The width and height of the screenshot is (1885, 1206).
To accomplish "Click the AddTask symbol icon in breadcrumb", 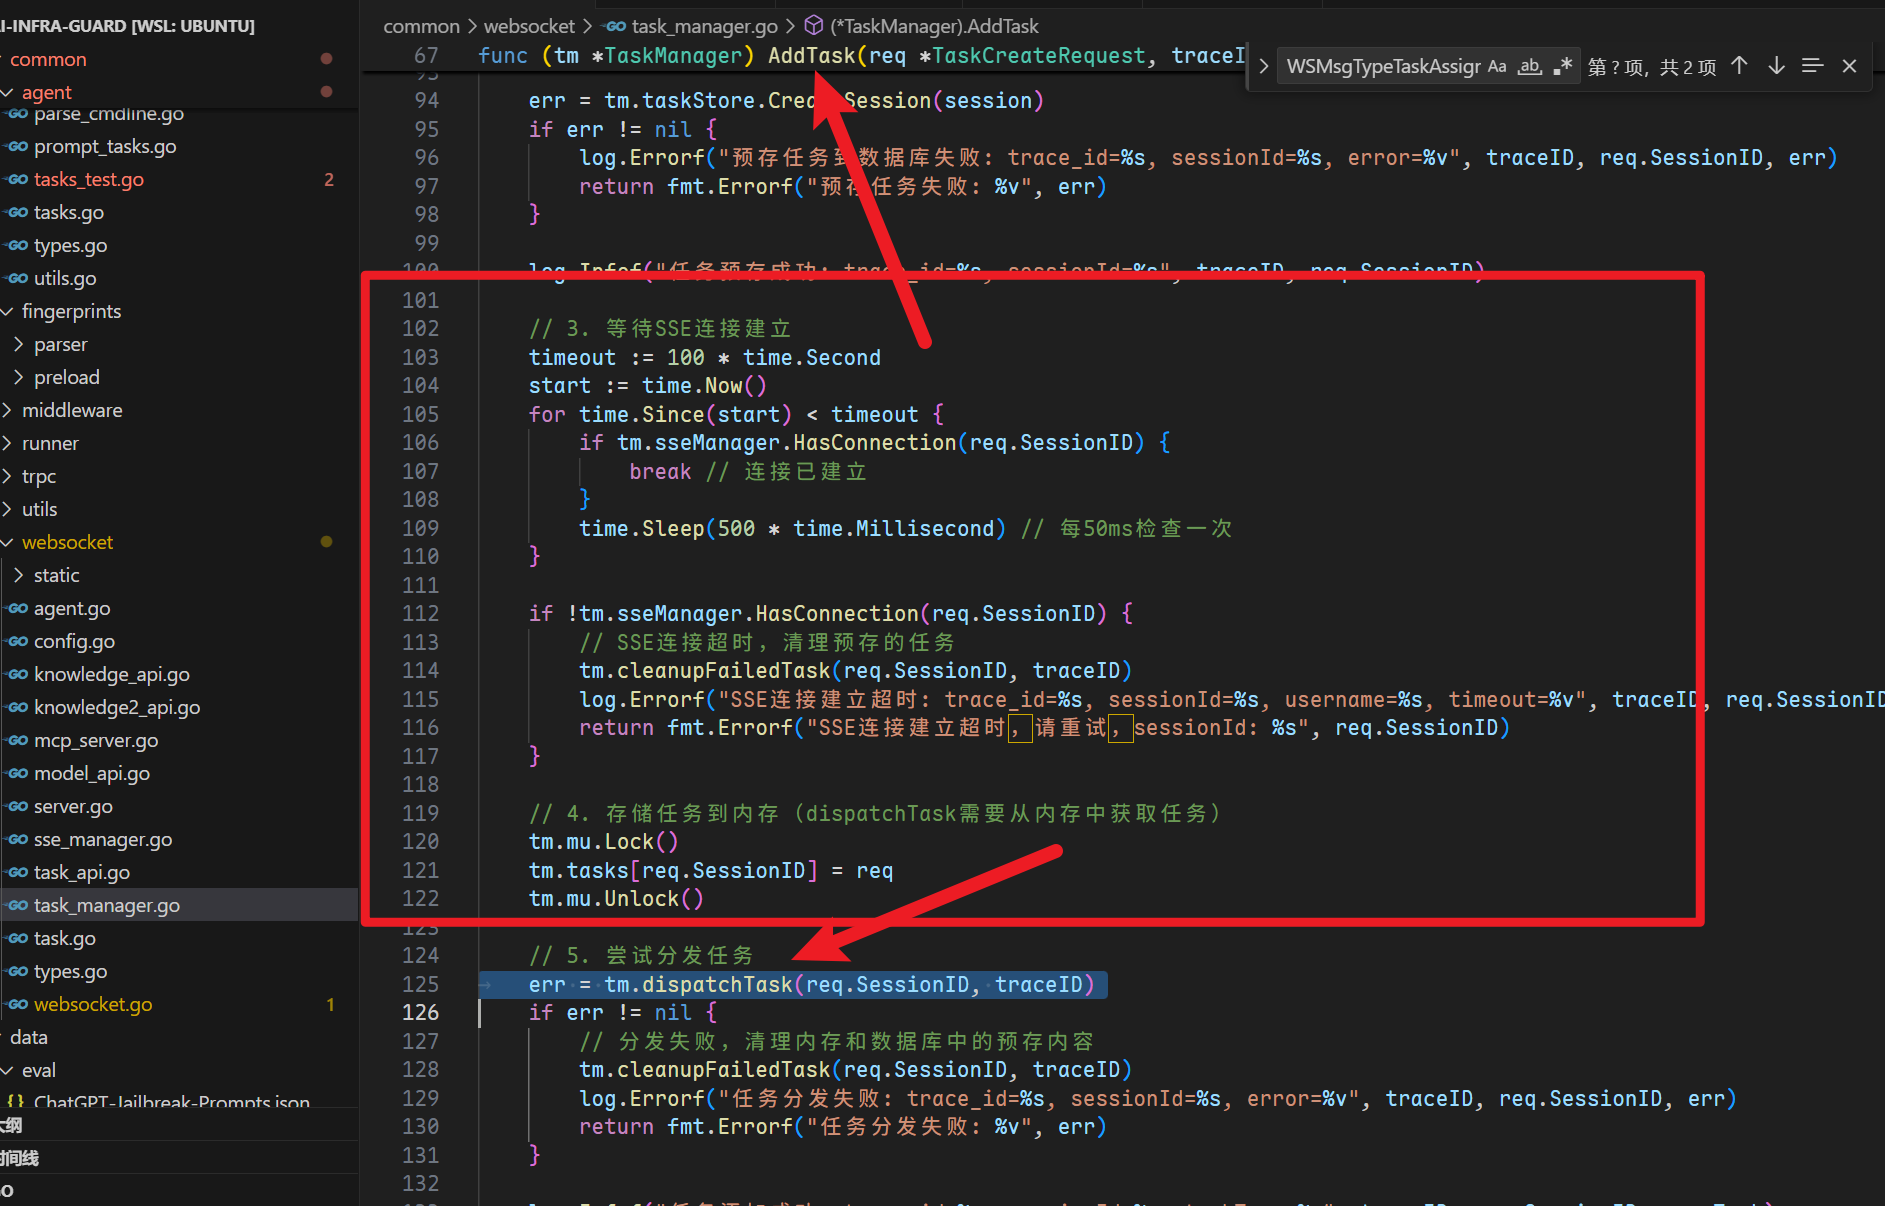I will pyautogui.click(x=814, y=26).
